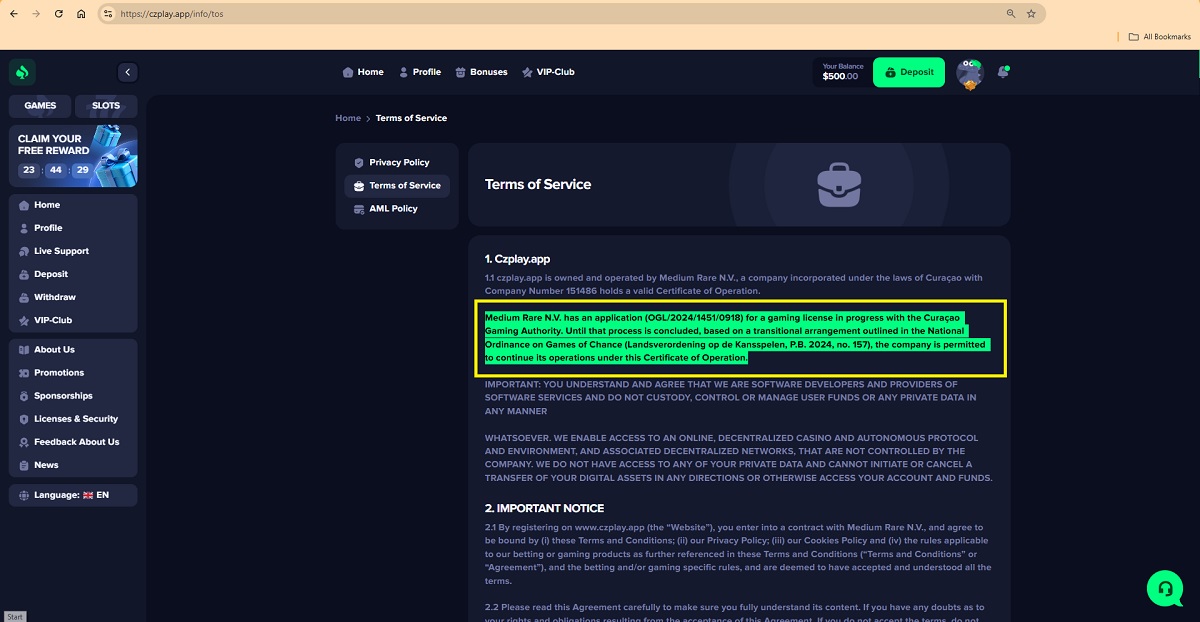The image size is (1200, 622).
Task: Open VIP-Club in the top navigation
Action: click(x=547, y=72)
